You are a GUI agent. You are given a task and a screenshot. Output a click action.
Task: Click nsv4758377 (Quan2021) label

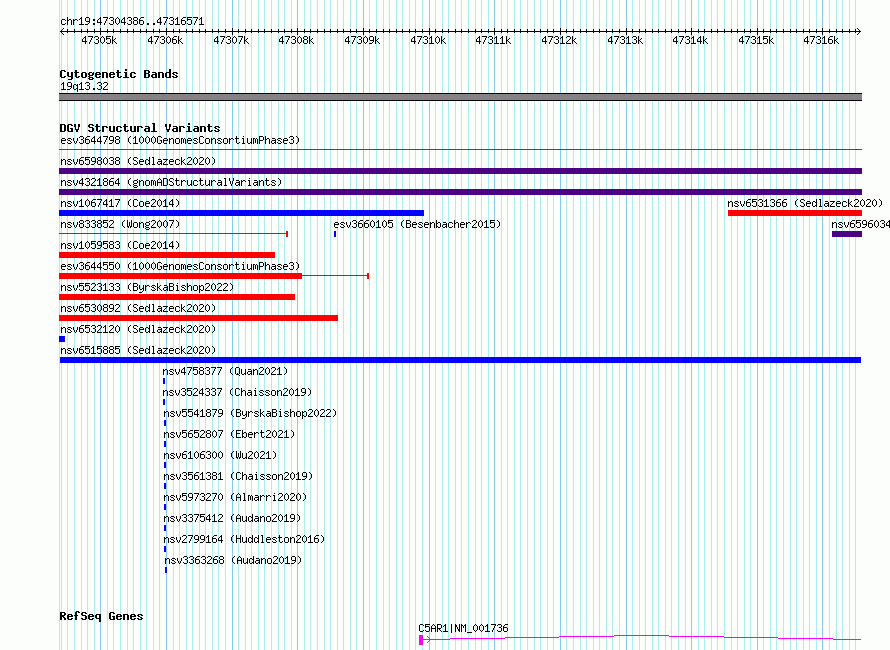225,371
